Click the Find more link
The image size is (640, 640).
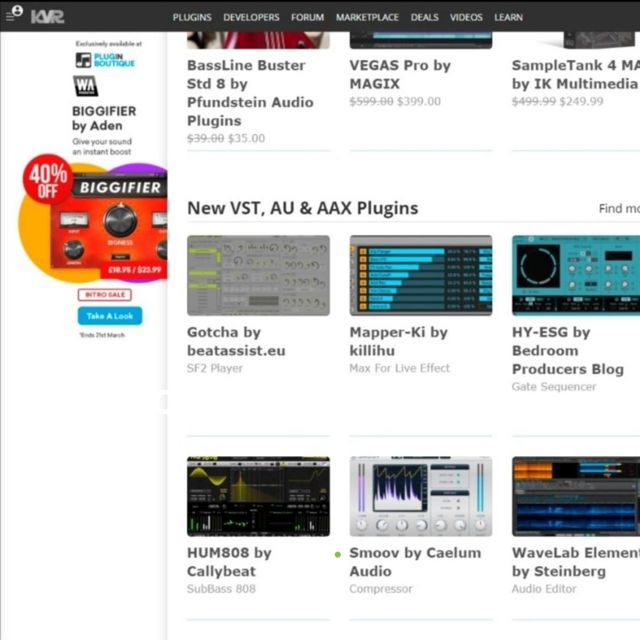click(618, 209)
